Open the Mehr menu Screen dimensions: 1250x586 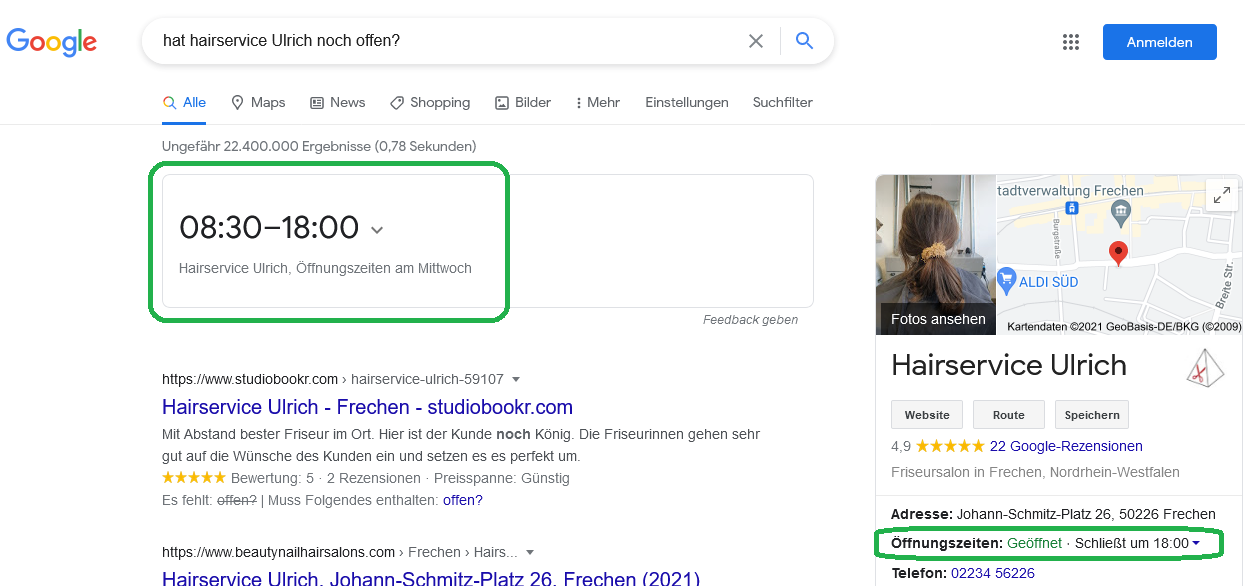pyautogui.click(x=598, y=102)
